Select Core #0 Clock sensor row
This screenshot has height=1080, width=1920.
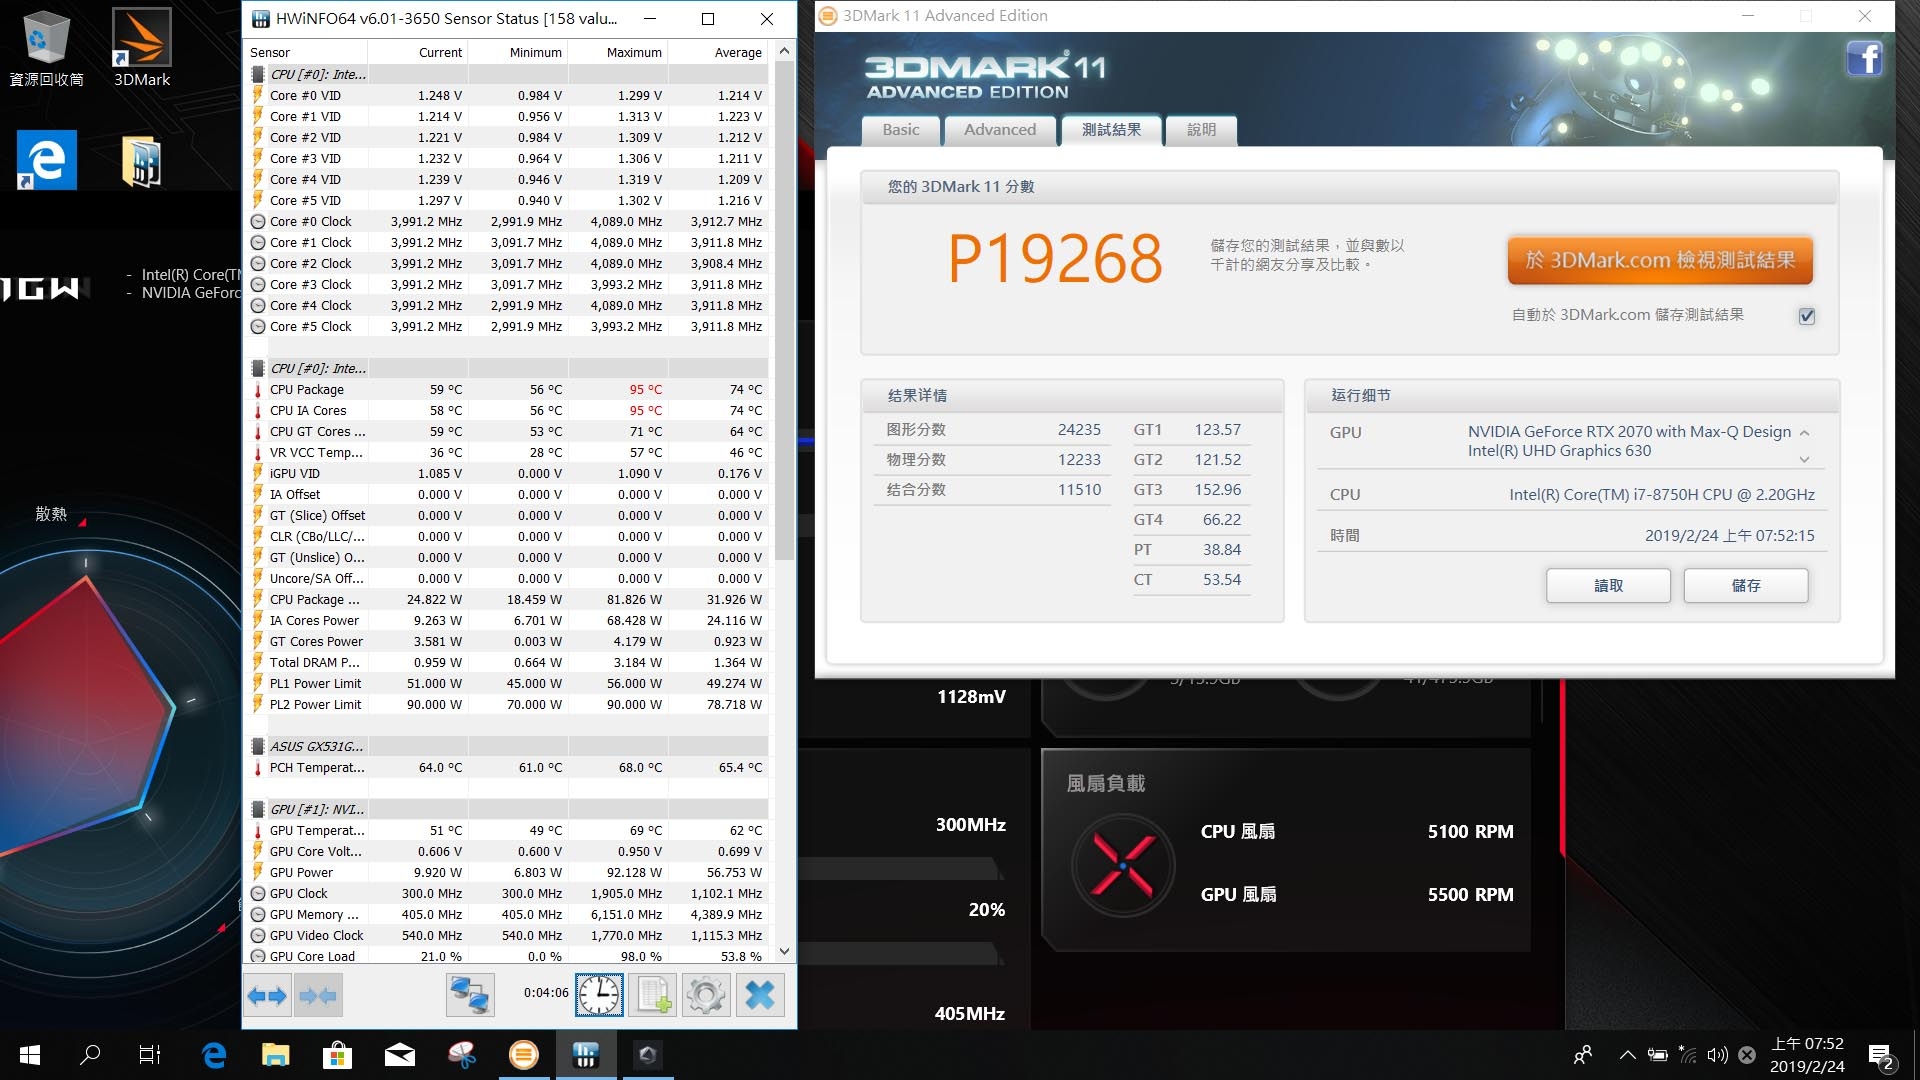(507, 222)
